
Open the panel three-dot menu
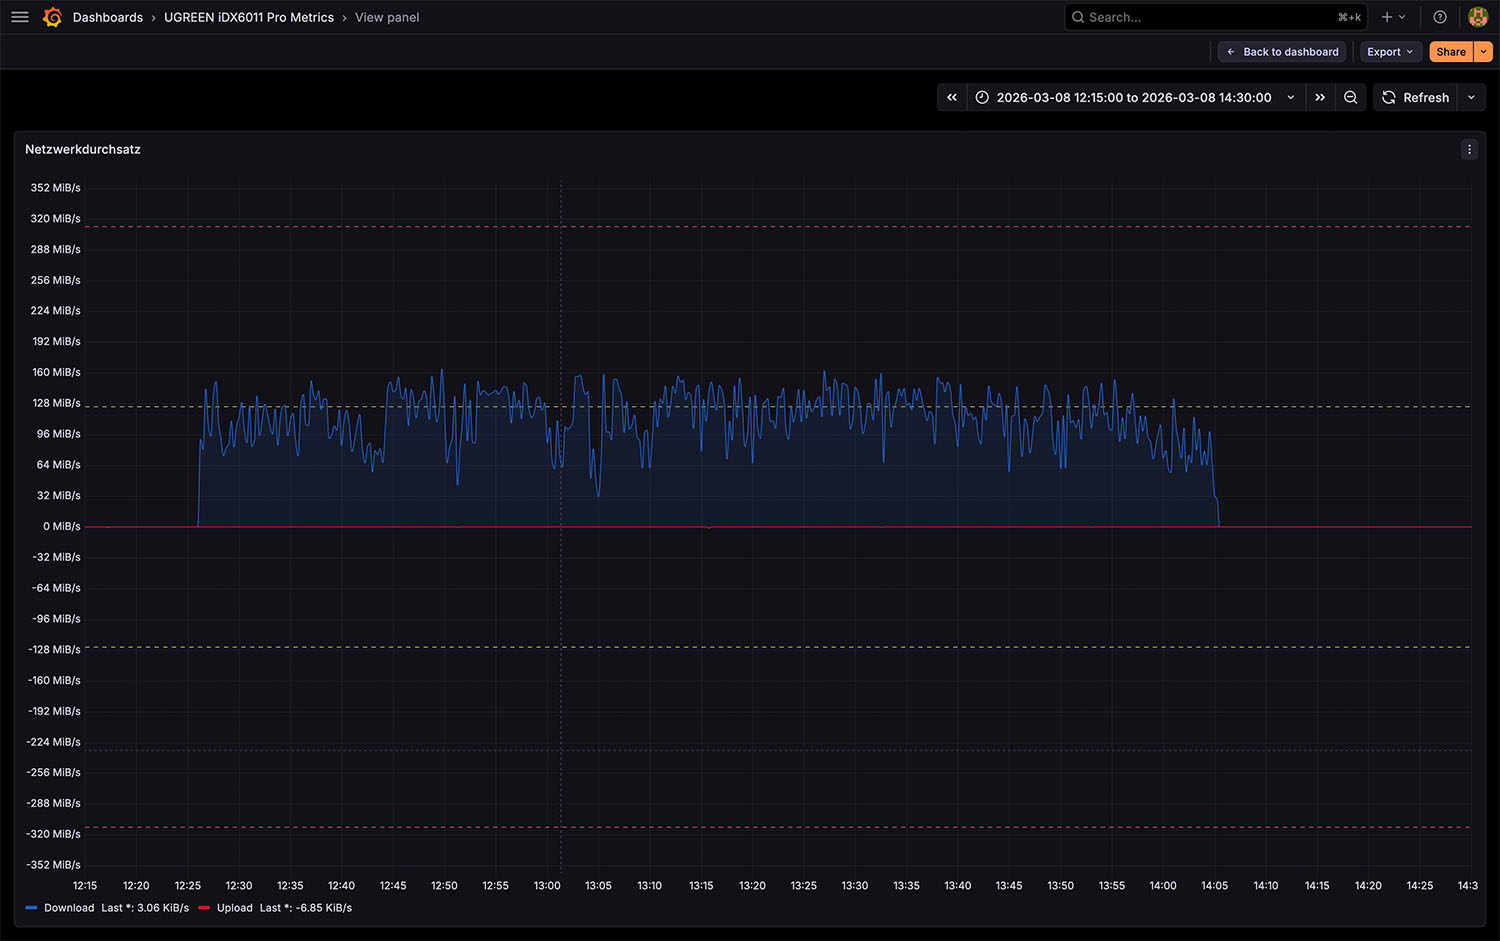pyautogui.click(x=1469, y=149)
